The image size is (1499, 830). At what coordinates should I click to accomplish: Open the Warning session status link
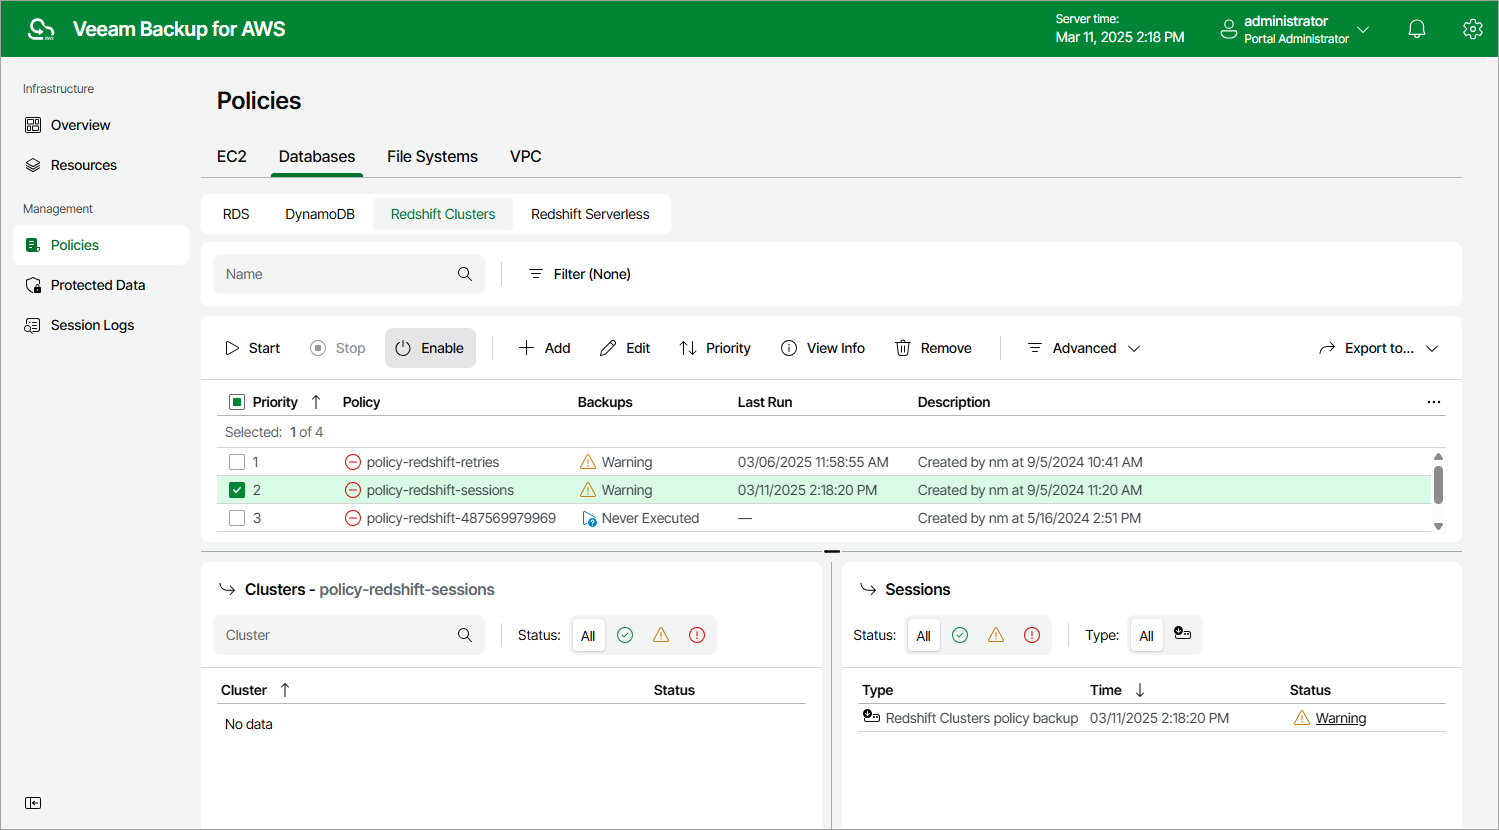(x=1341, y=718)
